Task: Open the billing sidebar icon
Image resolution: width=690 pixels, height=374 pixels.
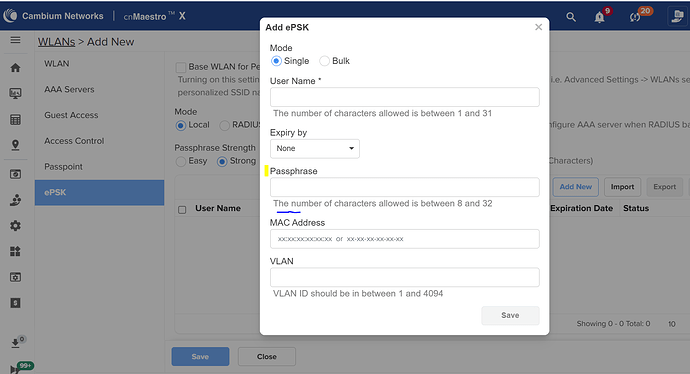Action: pos(15,303)
